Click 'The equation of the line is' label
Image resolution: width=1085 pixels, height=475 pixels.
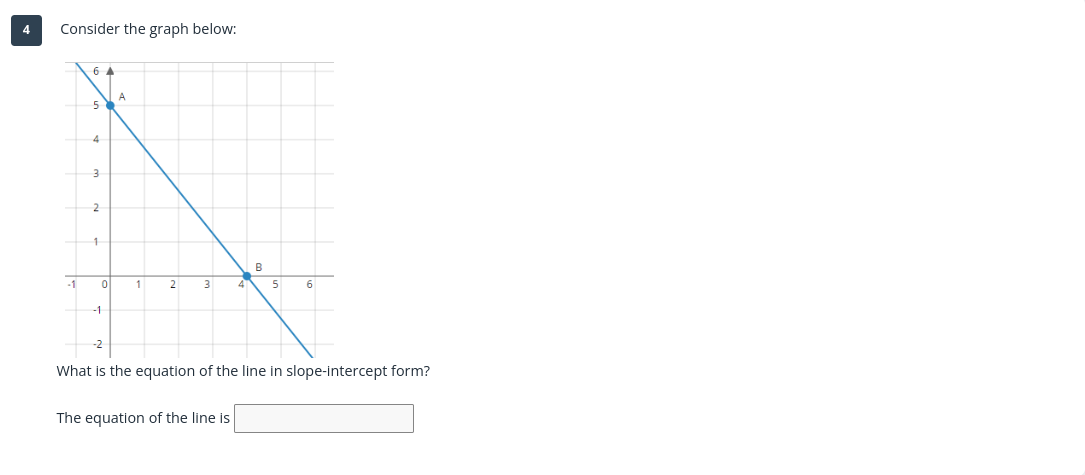[143, 418]
